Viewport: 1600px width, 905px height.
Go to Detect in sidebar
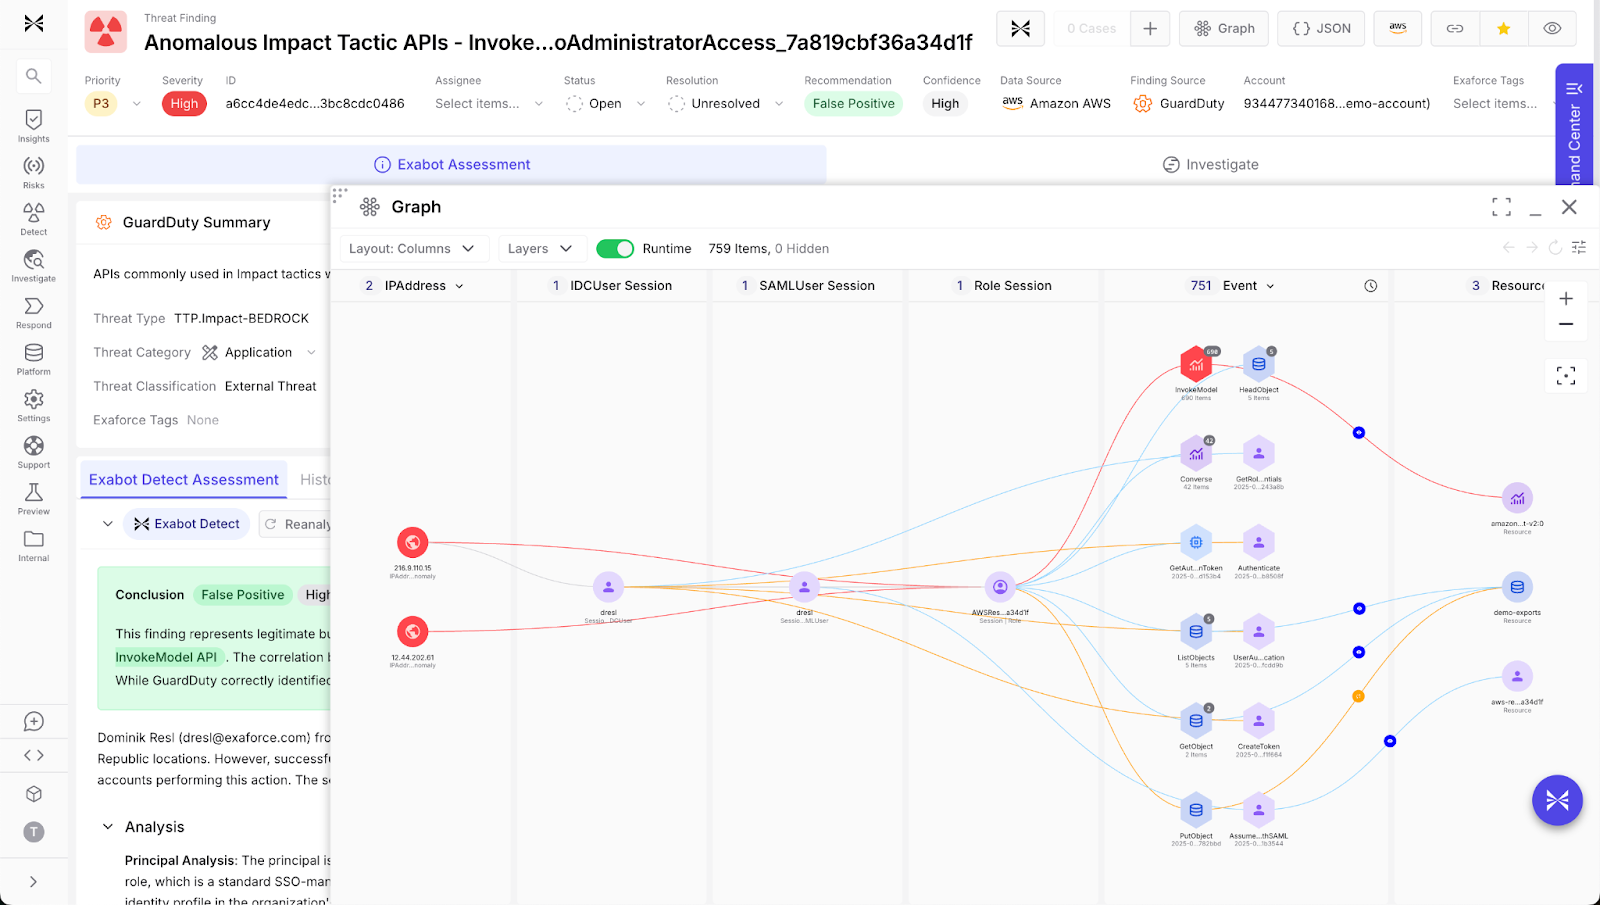click(33, 219)
